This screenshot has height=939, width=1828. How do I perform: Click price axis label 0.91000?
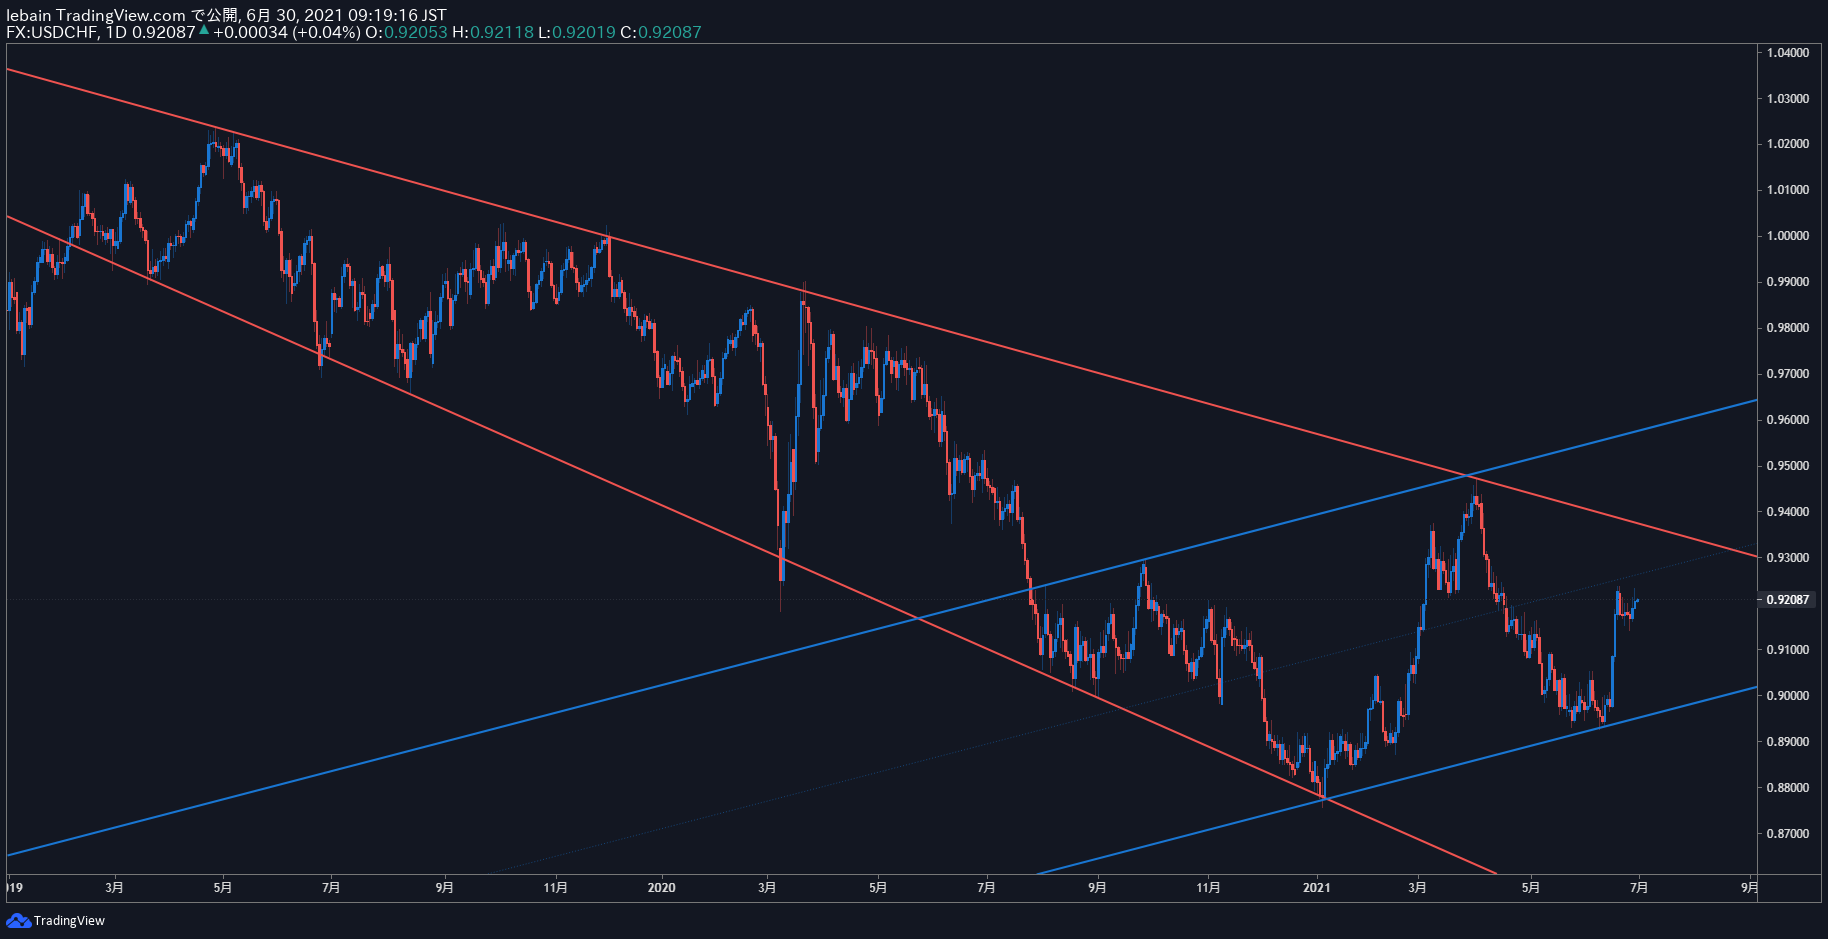point(1788,650)
